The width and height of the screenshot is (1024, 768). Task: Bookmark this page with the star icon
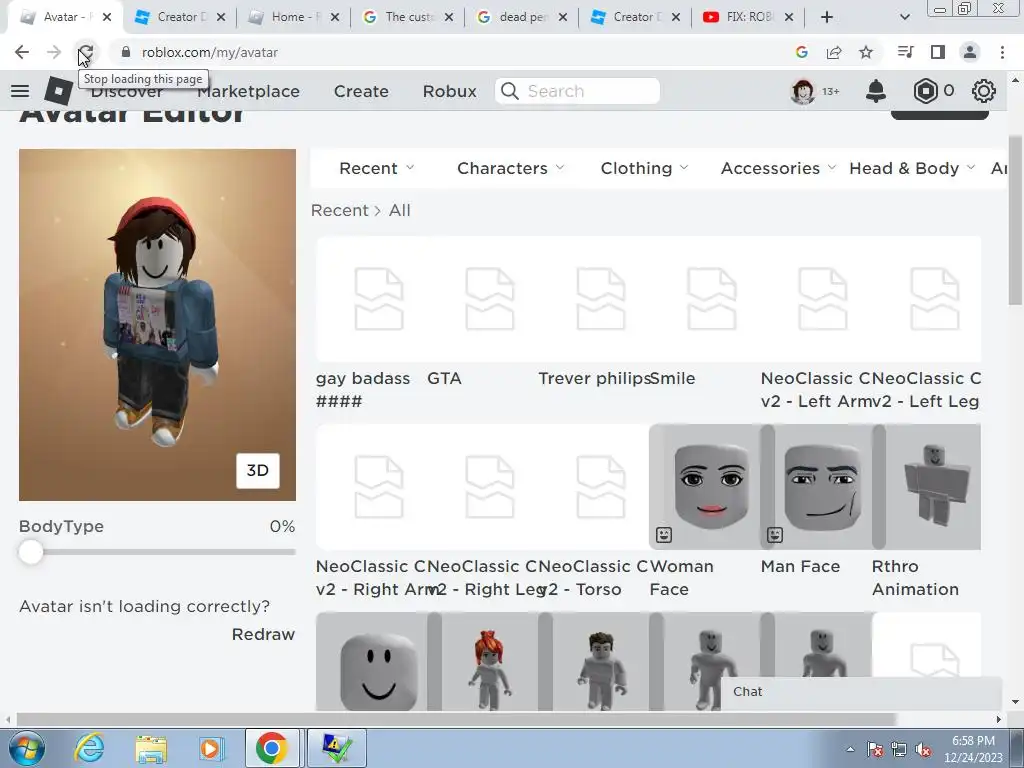coord(866,52)
